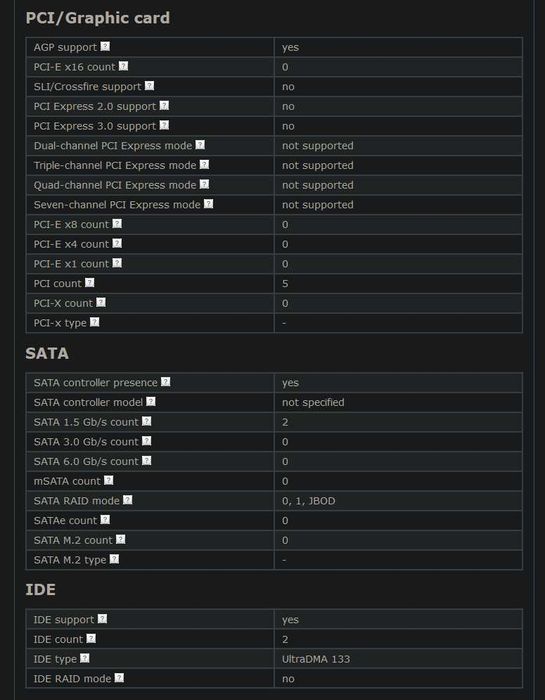Show help for PCI Express 2.0 support
Viewport: 545px width, 700px height.
(164, 105)
